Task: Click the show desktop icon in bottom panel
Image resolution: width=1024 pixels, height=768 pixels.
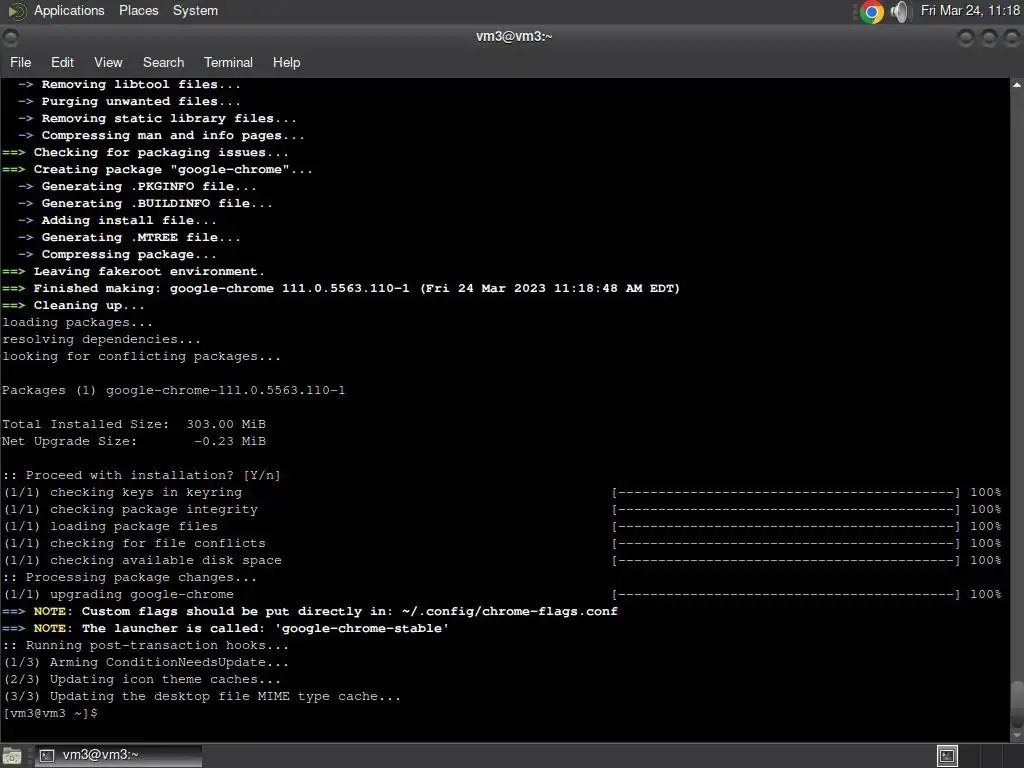Action: (x=12, y=756)
